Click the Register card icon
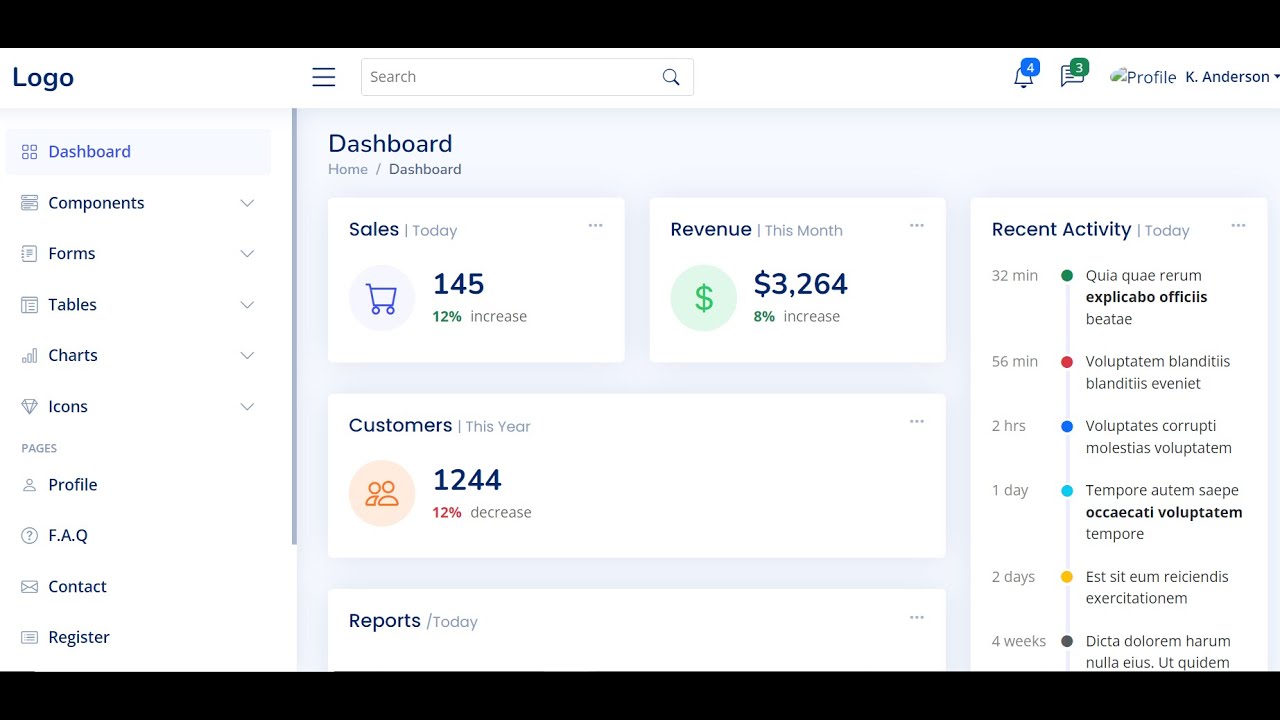The image size is (1280, 720). point(29,638)
